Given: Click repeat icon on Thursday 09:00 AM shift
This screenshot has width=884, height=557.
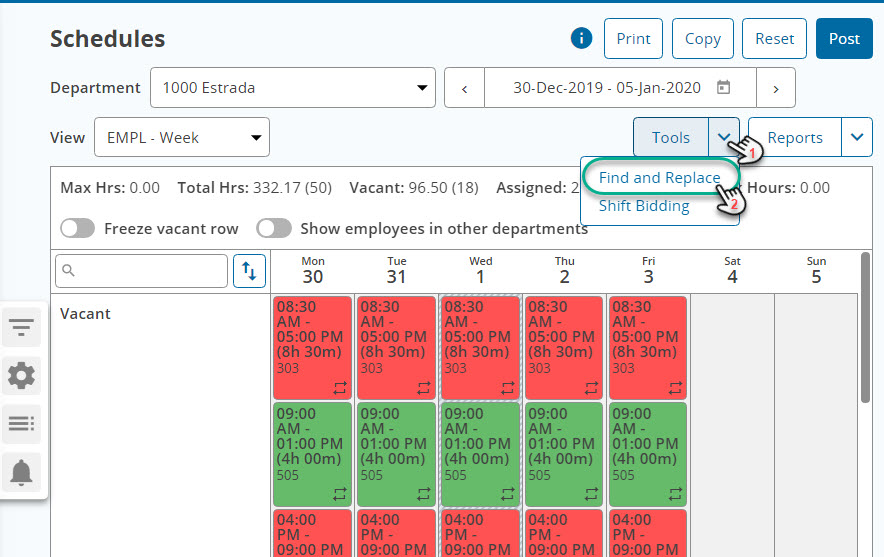Looking at the screenshot, I should [591, 494].
